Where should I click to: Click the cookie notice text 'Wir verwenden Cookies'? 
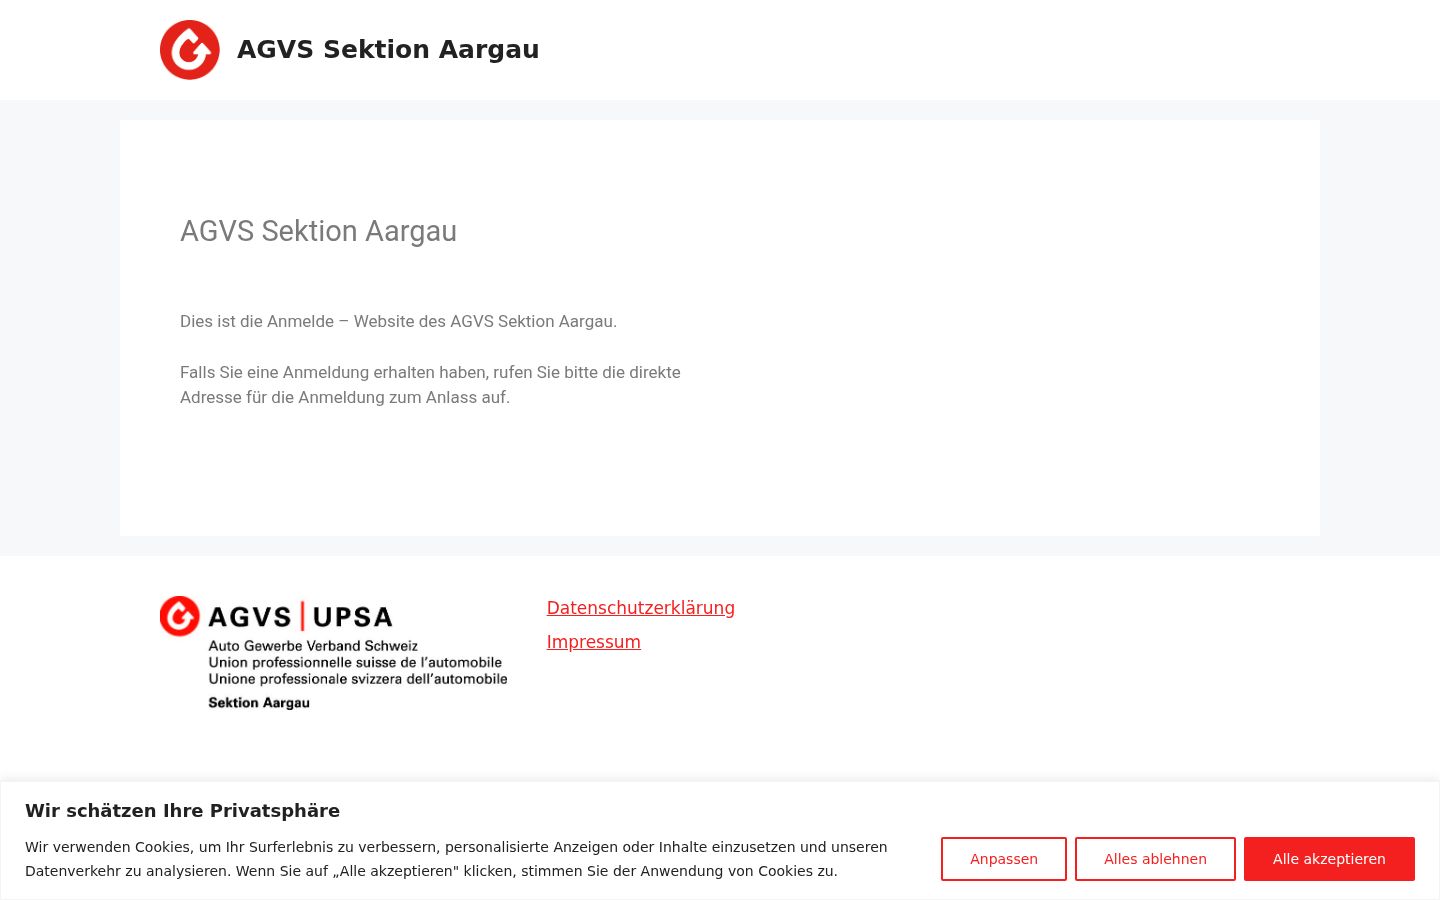pyautogui.click(x=456, y=859)
